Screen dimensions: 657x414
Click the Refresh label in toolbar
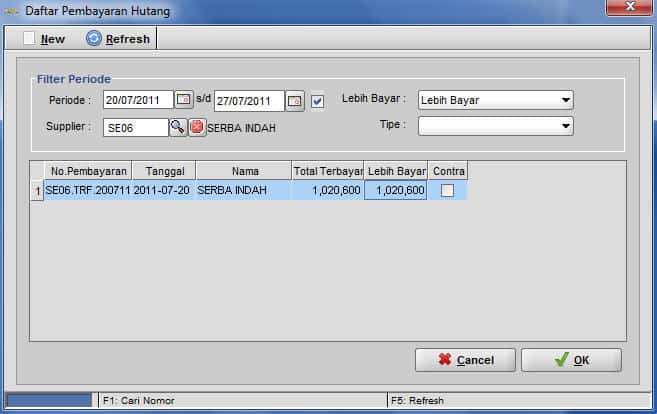(127, 39)
